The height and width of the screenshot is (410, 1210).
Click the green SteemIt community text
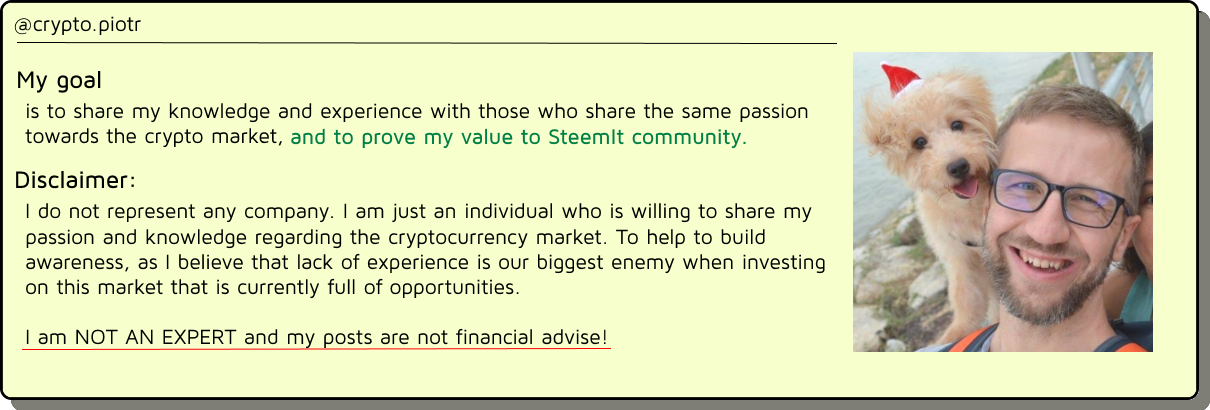coord(518,138)
